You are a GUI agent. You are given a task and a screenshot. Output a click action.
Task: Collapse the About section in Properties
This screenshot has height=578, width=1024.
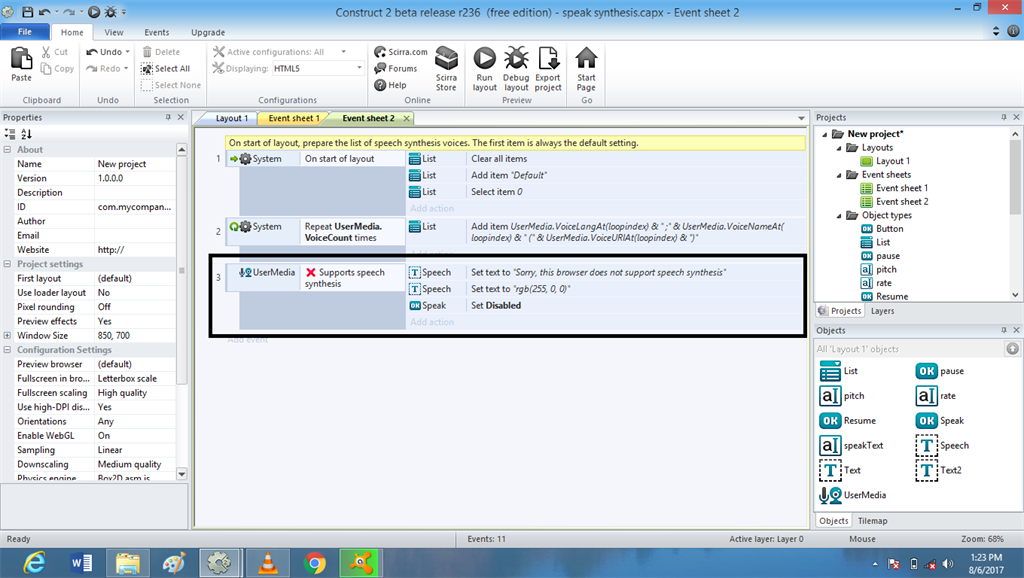point(7,150)
